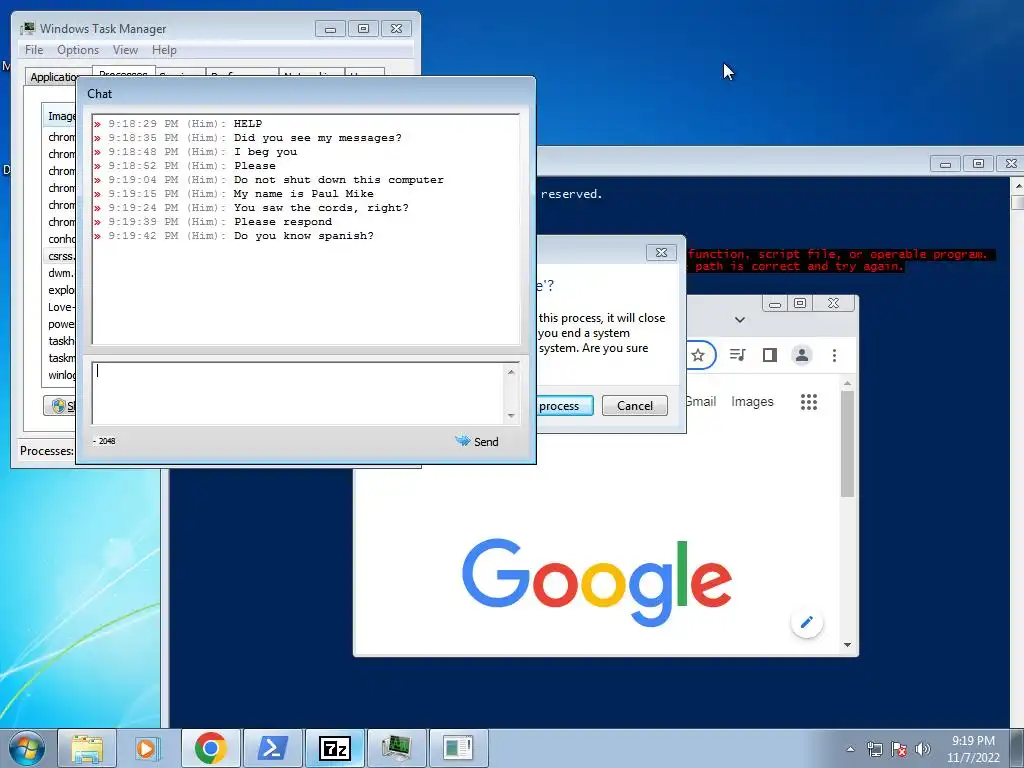Image resolution: width=1024 pixels, height=768 pixels.
Task: Switch to PowerShell via its taskbar icon
Action: pos(272,748)
